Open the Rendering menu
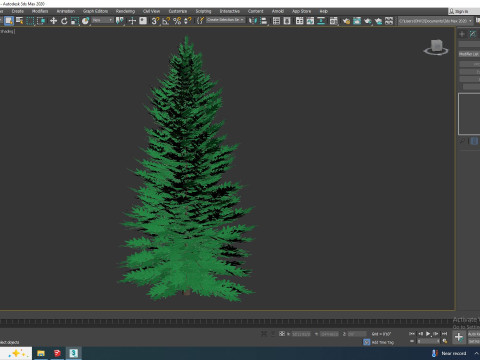The width and height of the screenshot is (480, 360). tap(125, 11)
